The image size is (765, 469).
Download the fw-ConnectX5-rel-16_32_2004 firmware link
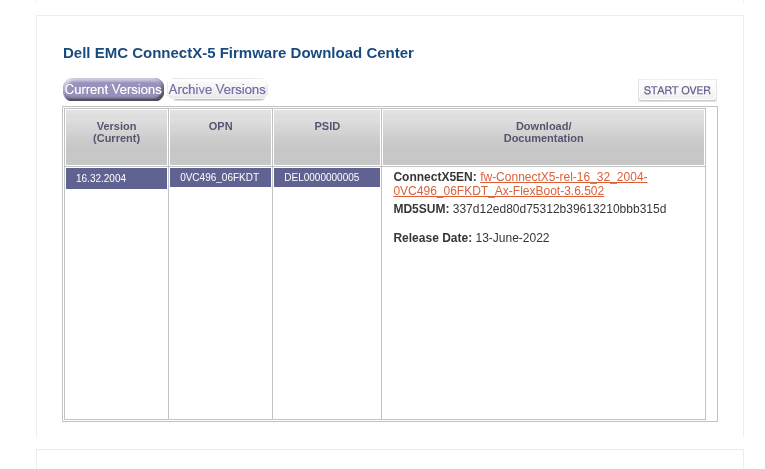click(563, 177)
